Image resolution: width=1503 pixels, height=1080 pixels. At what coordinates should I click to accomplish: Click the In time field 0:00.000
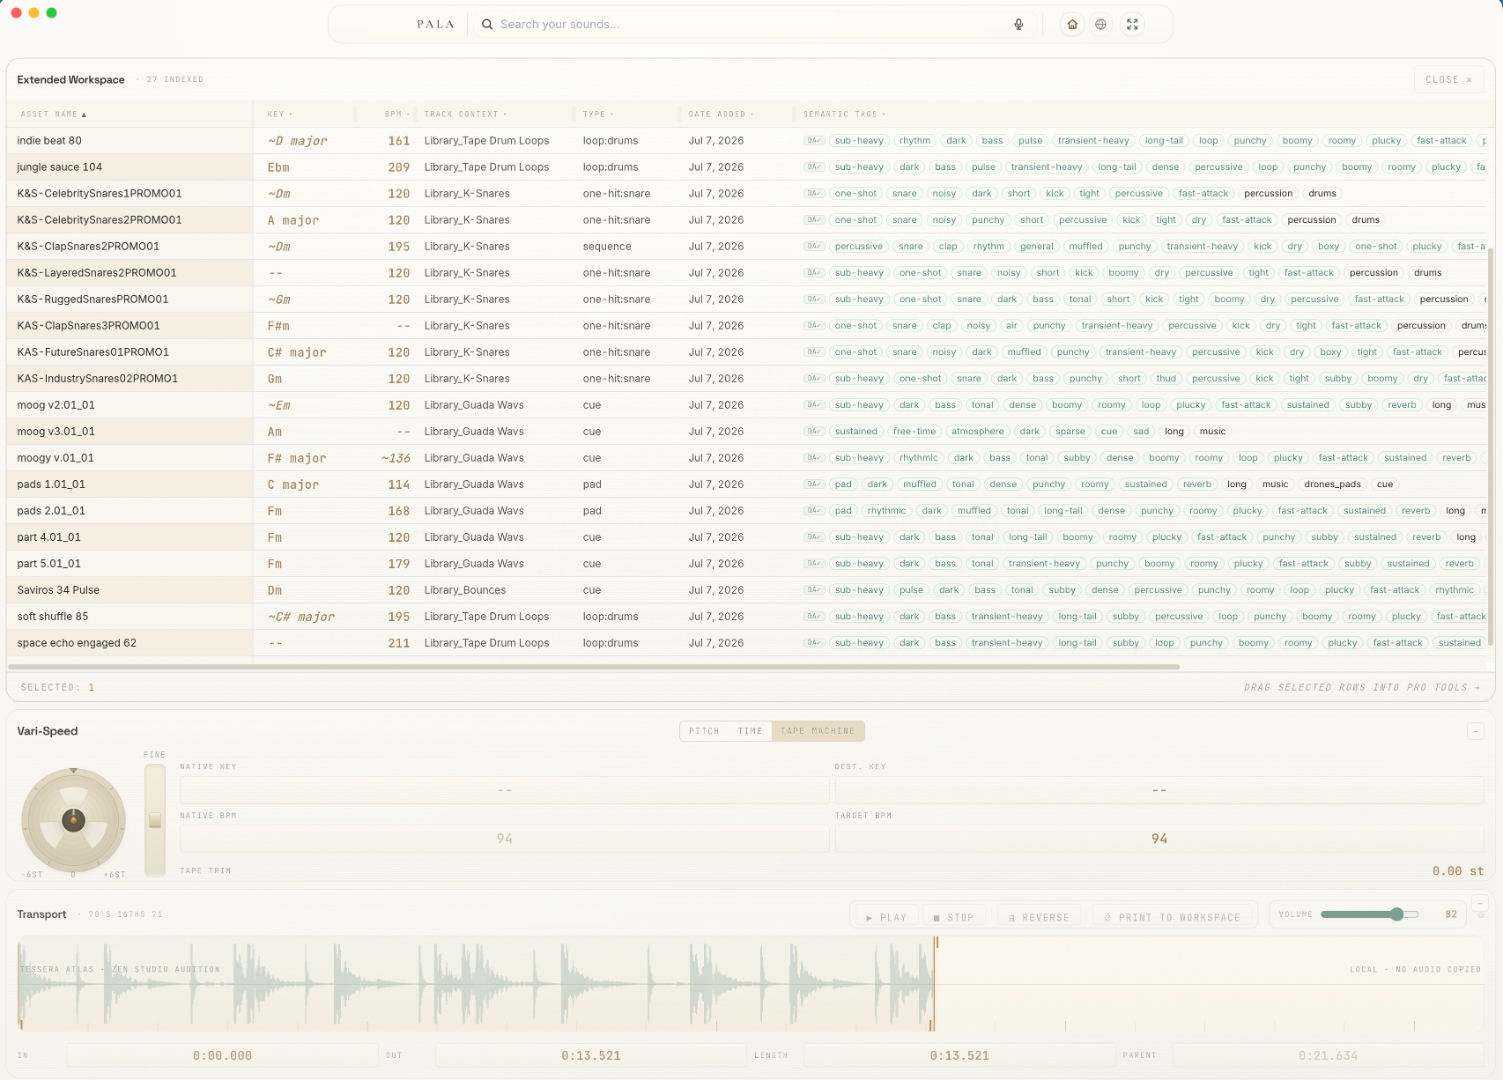click(222, 1055)
